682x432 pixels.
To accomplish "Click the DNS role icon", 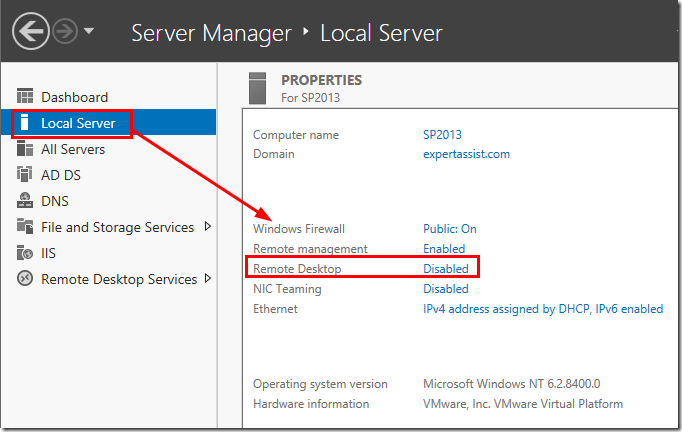I will [x=25, y=201].
